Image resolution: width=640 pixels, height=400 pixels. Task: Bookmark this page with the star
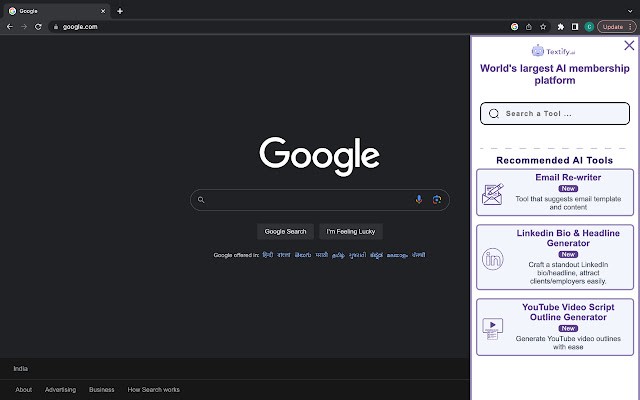[543, 27]
